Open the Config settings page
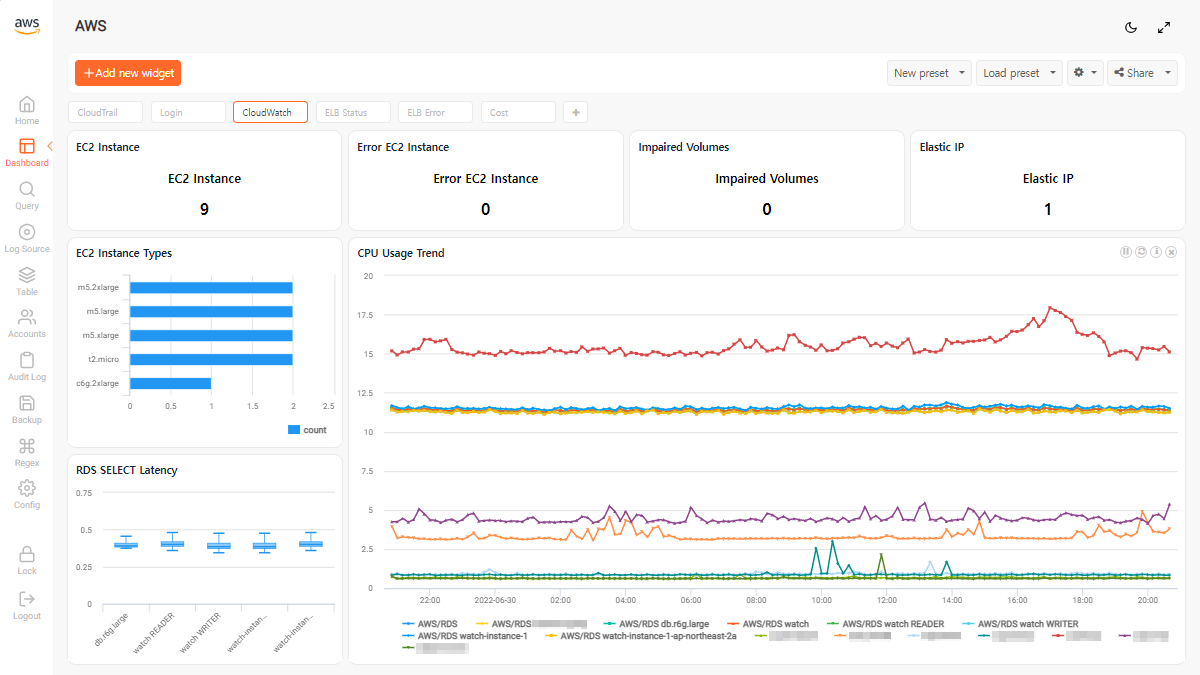The image size is (1200, 675). coord(27,494)
